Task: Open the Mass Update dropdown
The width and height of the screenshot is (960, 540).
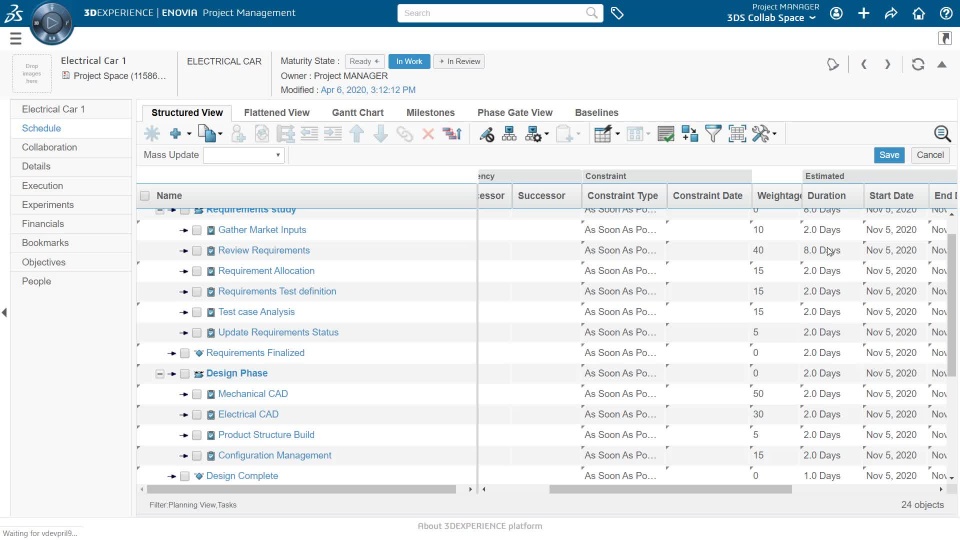Action: 244,155
